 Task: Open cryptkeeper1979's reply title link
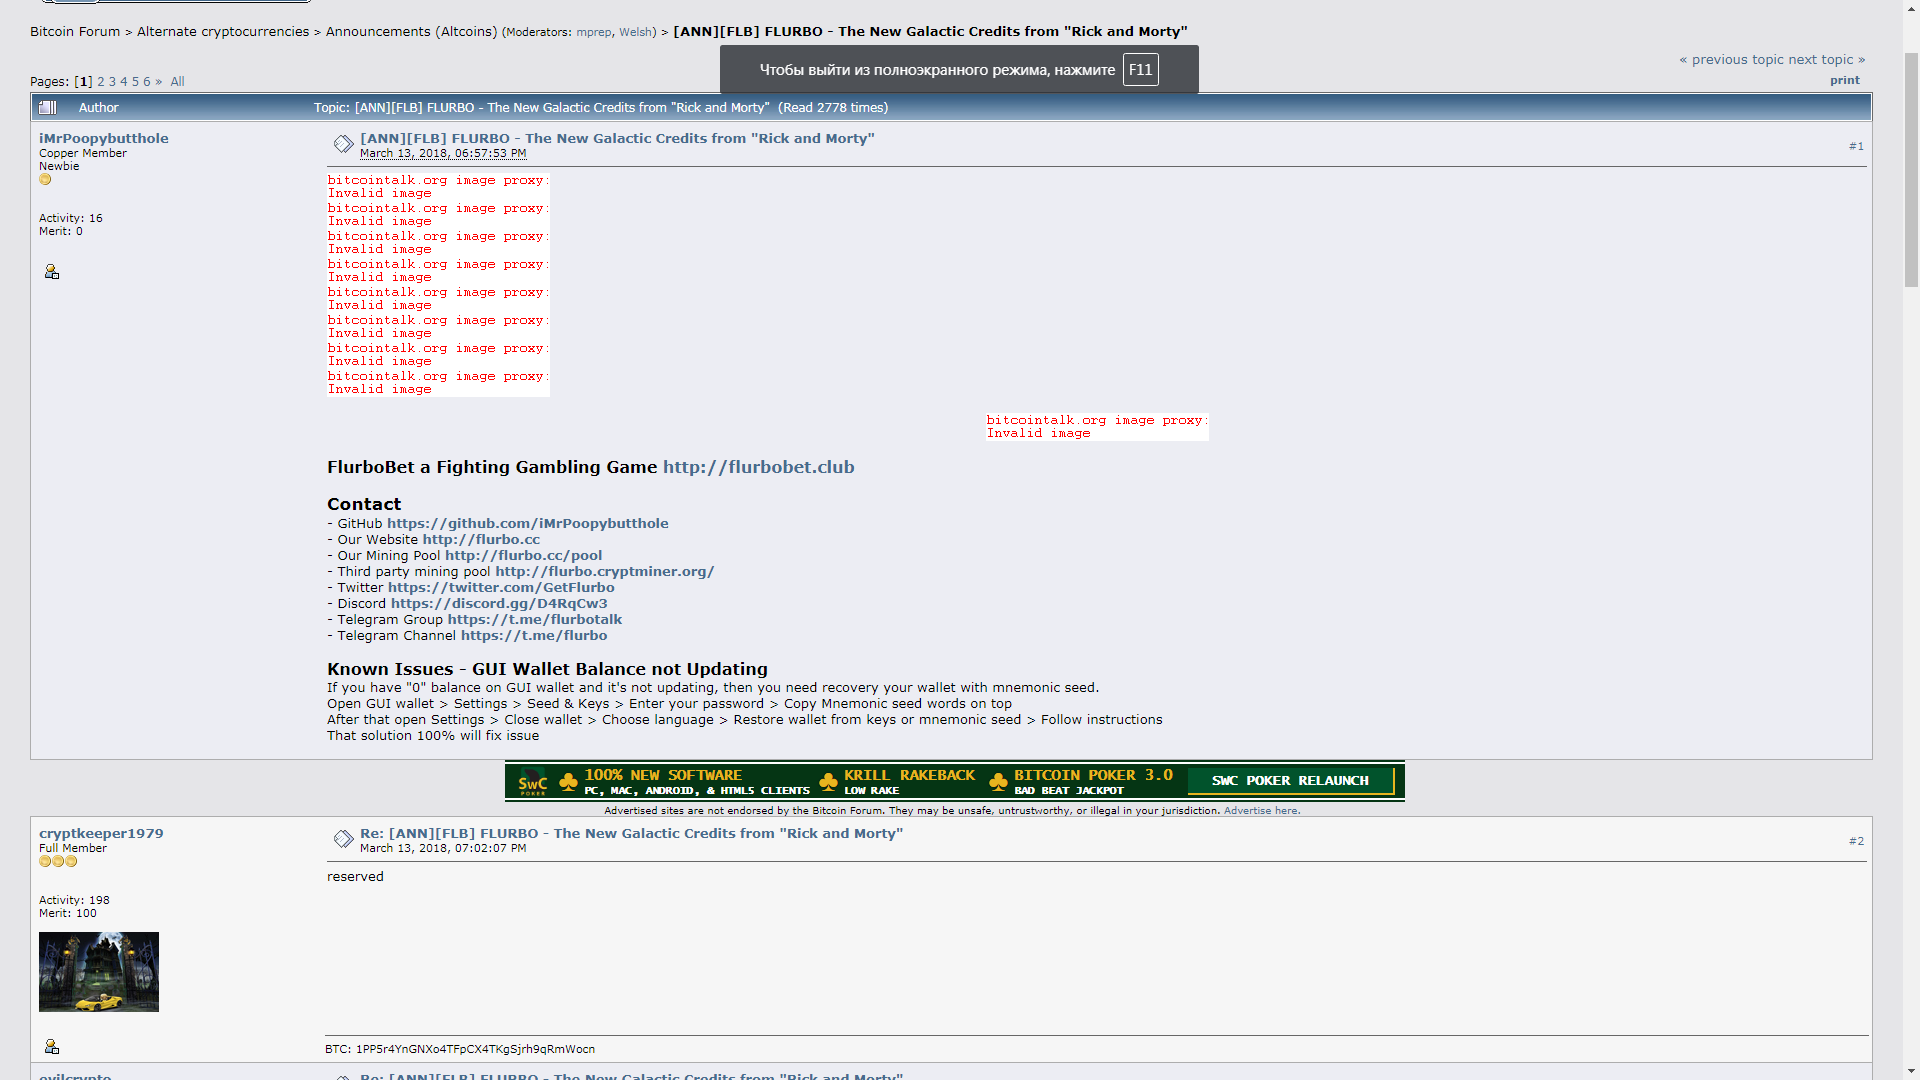coord(631,834)
